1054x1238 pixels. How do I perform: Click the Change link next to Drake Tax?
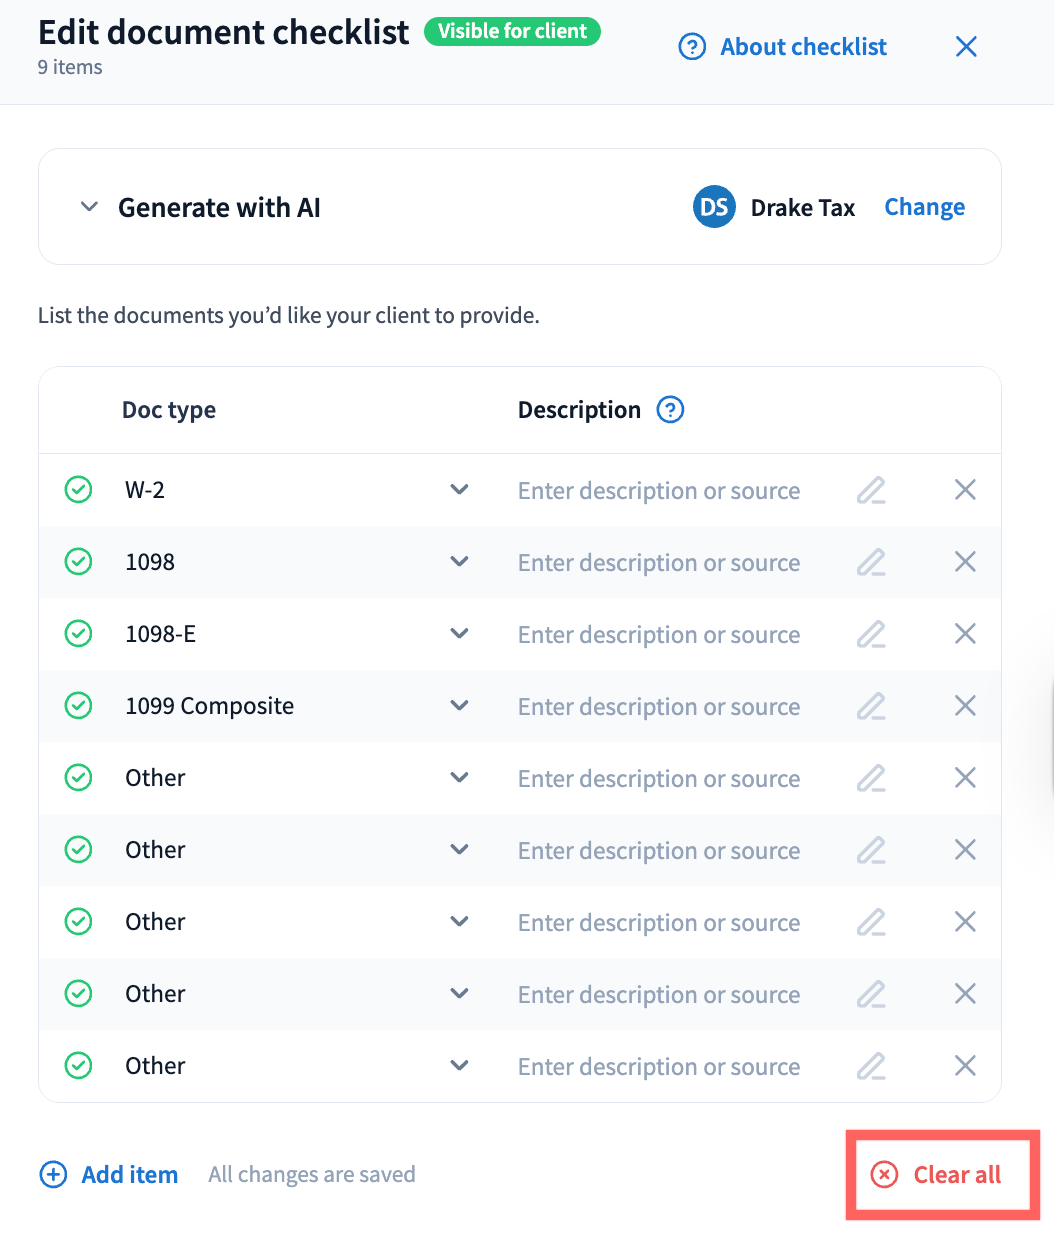coord(924,207)
